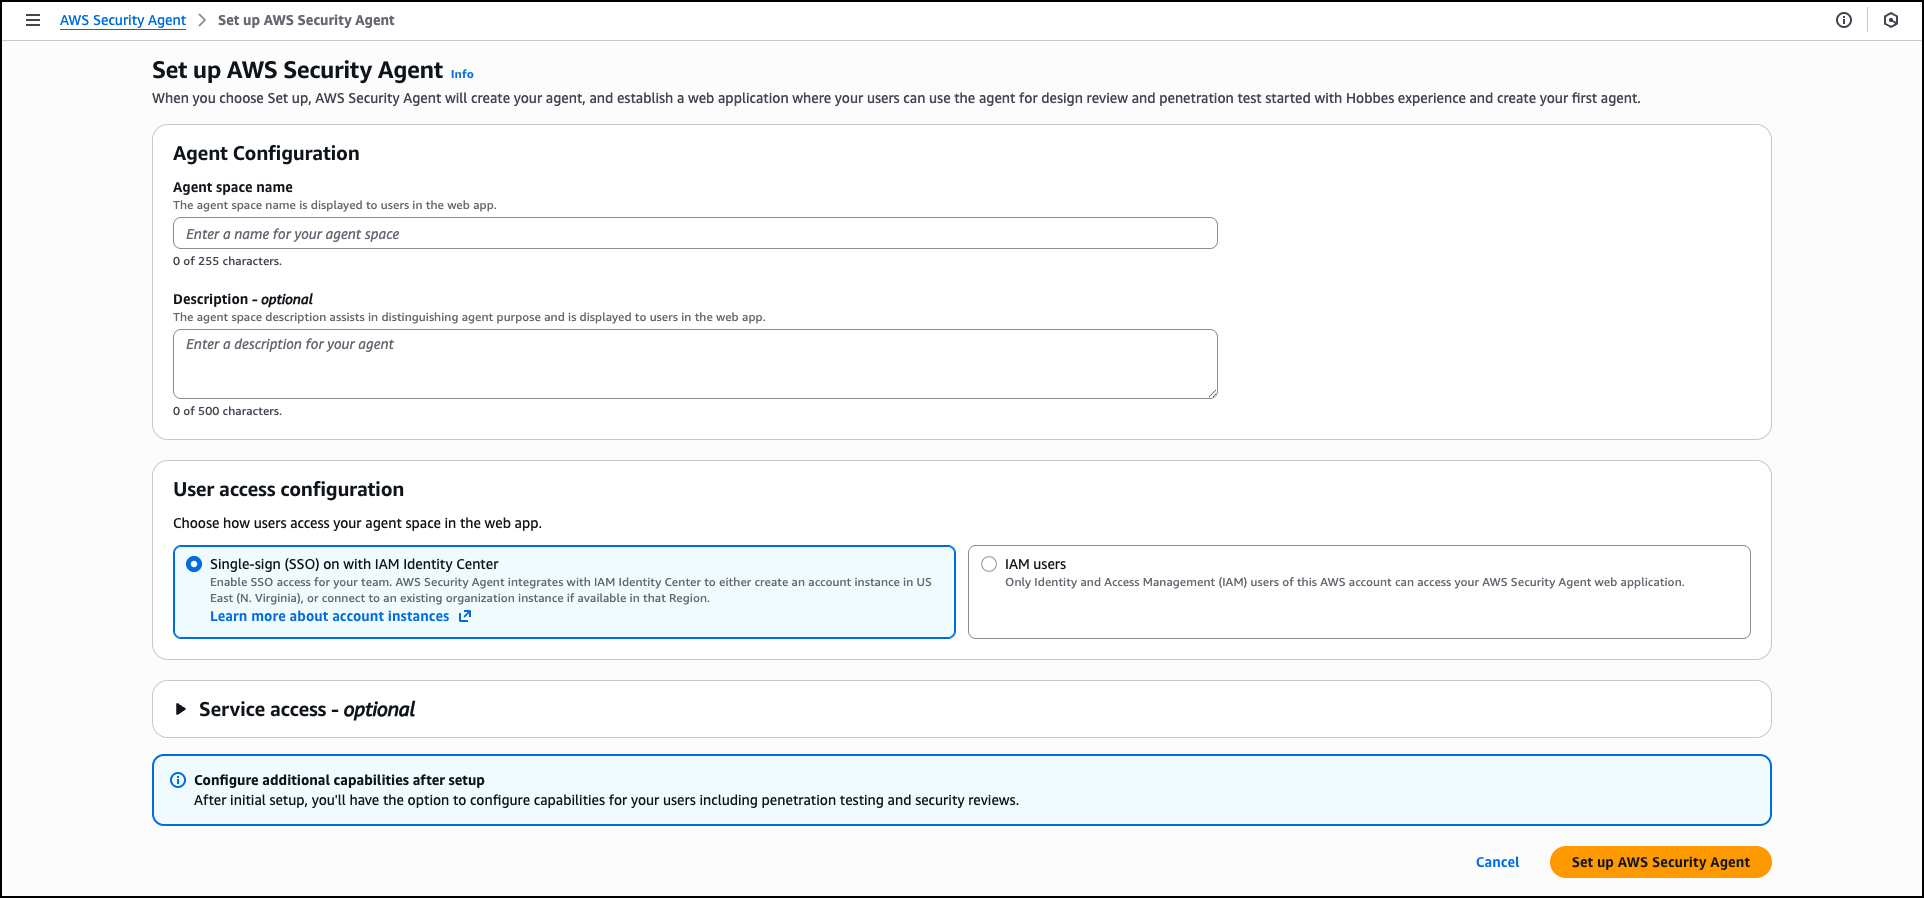Cancel the agent setup
This screenshot has height=898, width=1924.
coord(1497,862)
